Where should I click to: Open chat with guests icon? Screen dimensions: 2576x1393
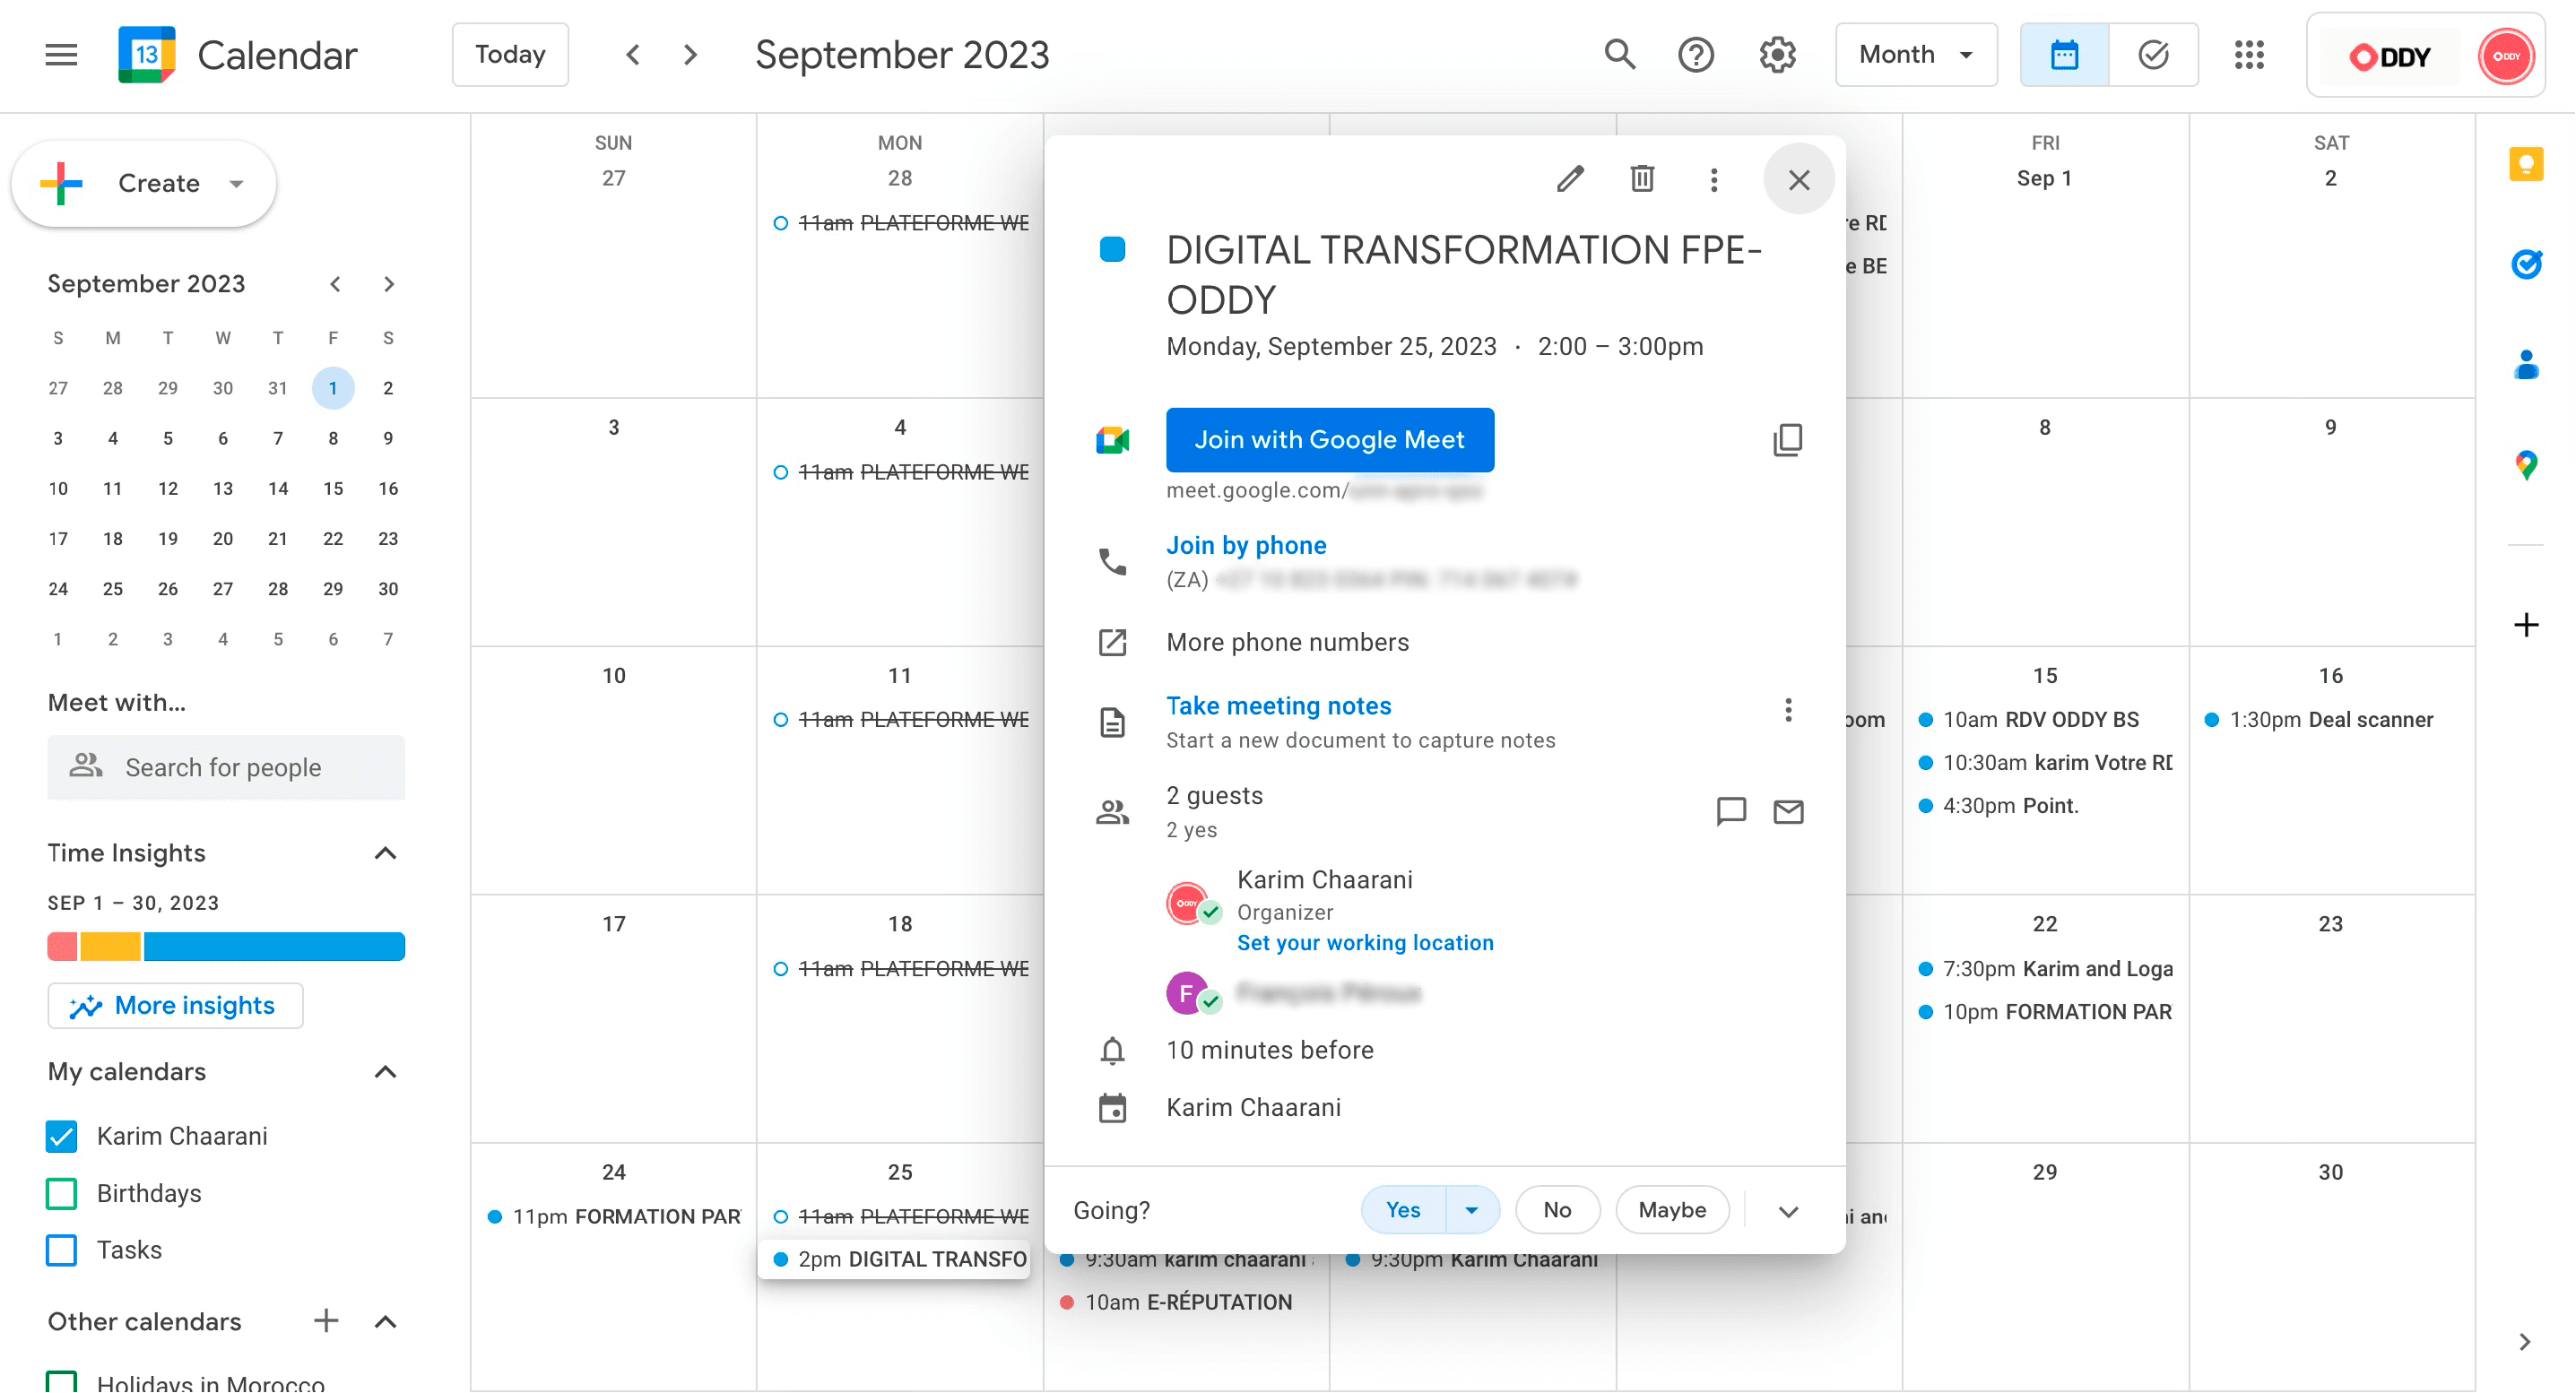click(1731, 811)
